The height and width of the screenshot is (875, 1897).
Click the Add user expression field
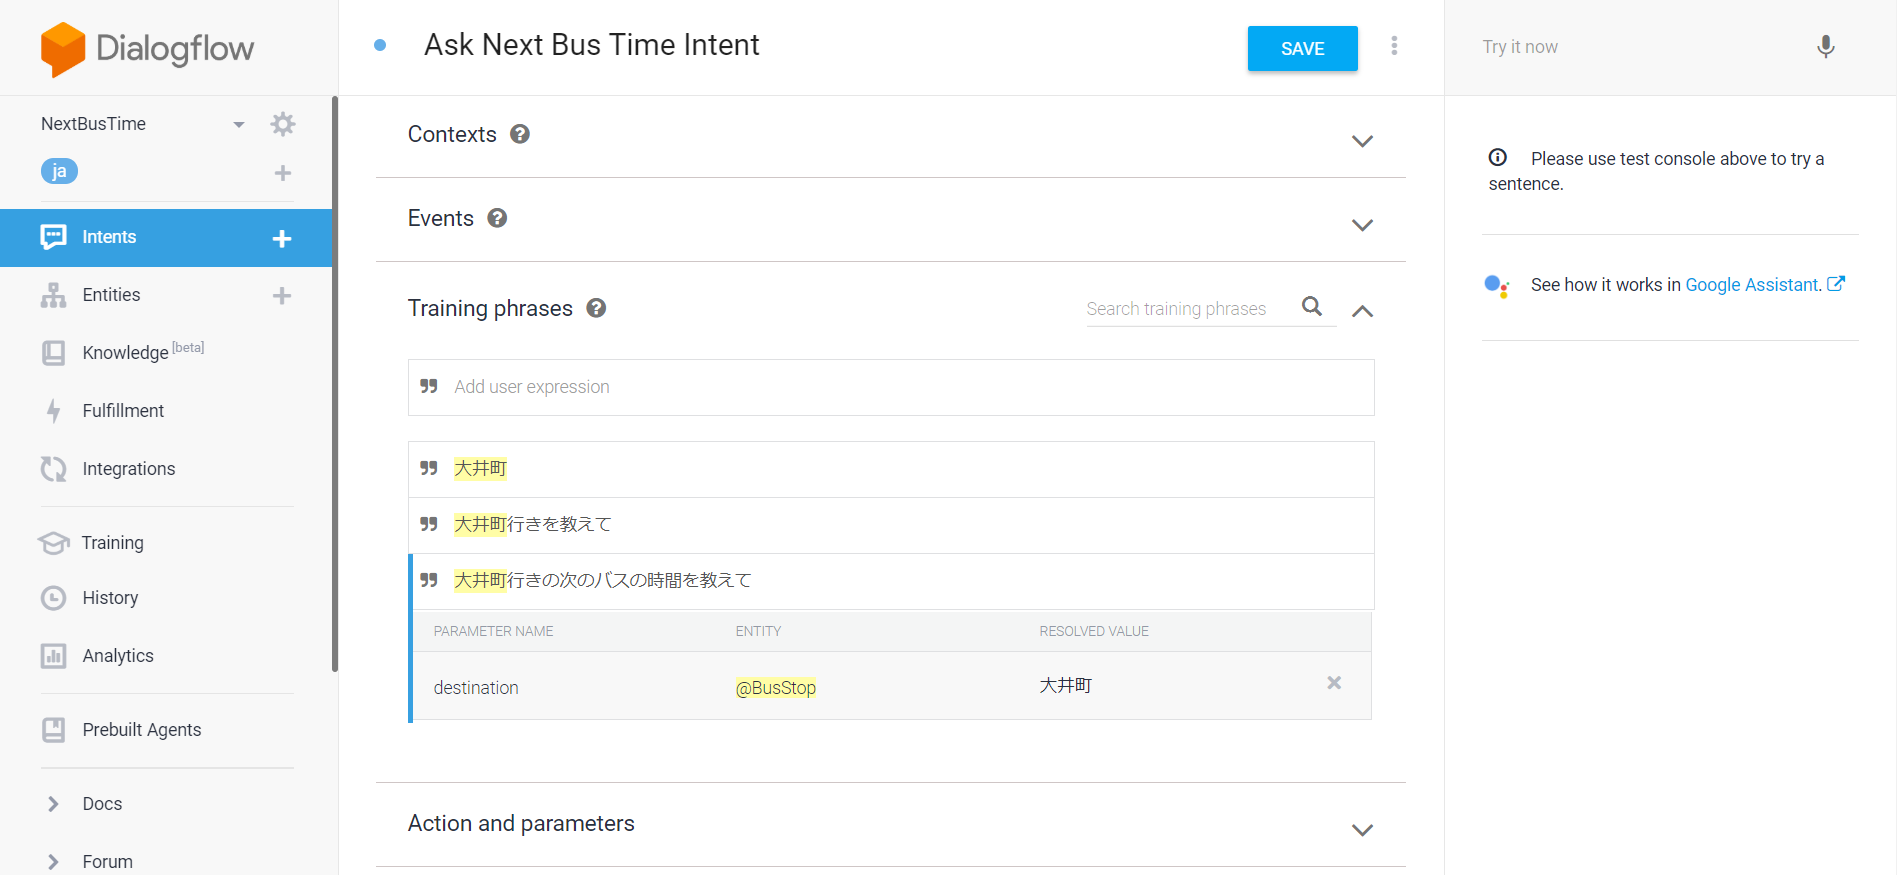click(890, 387)
